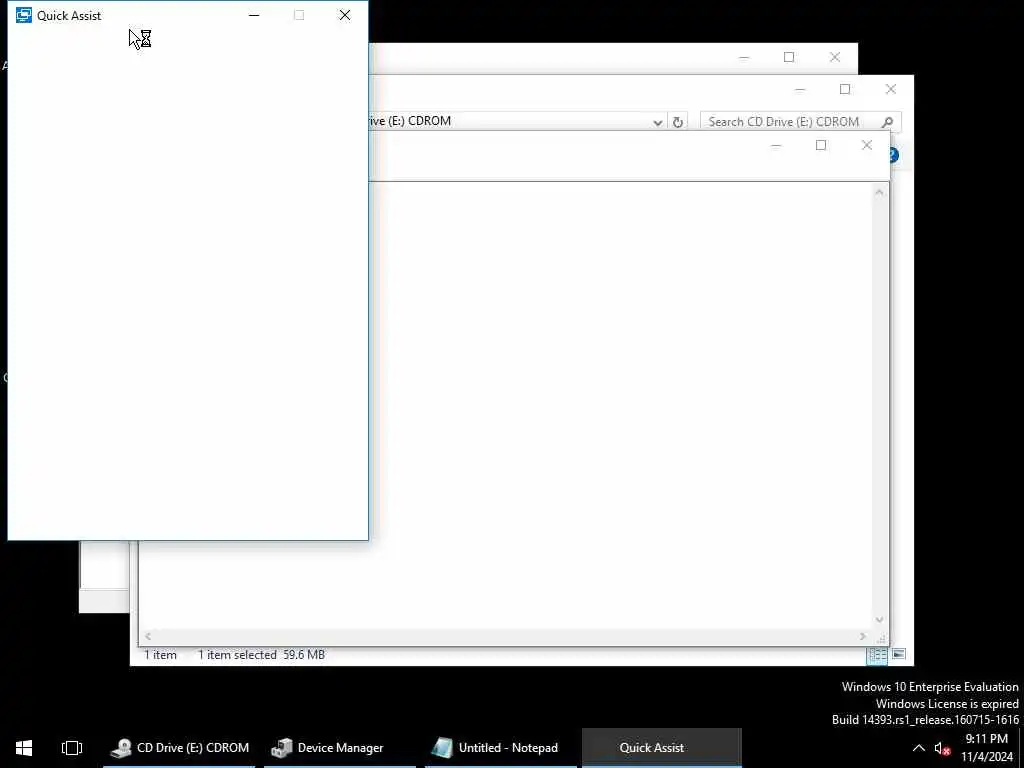
Task: Click Notepad vertical scrollbar down arrow
Action: [879, 620]
